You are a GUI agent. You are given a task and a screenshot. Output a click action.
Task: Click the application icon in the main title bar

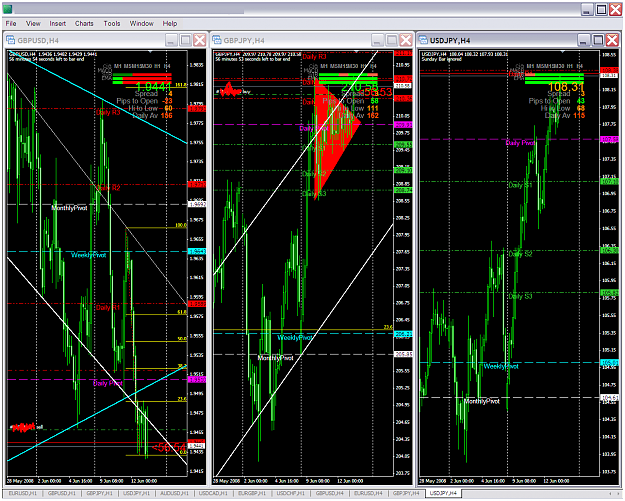(8, 9)
